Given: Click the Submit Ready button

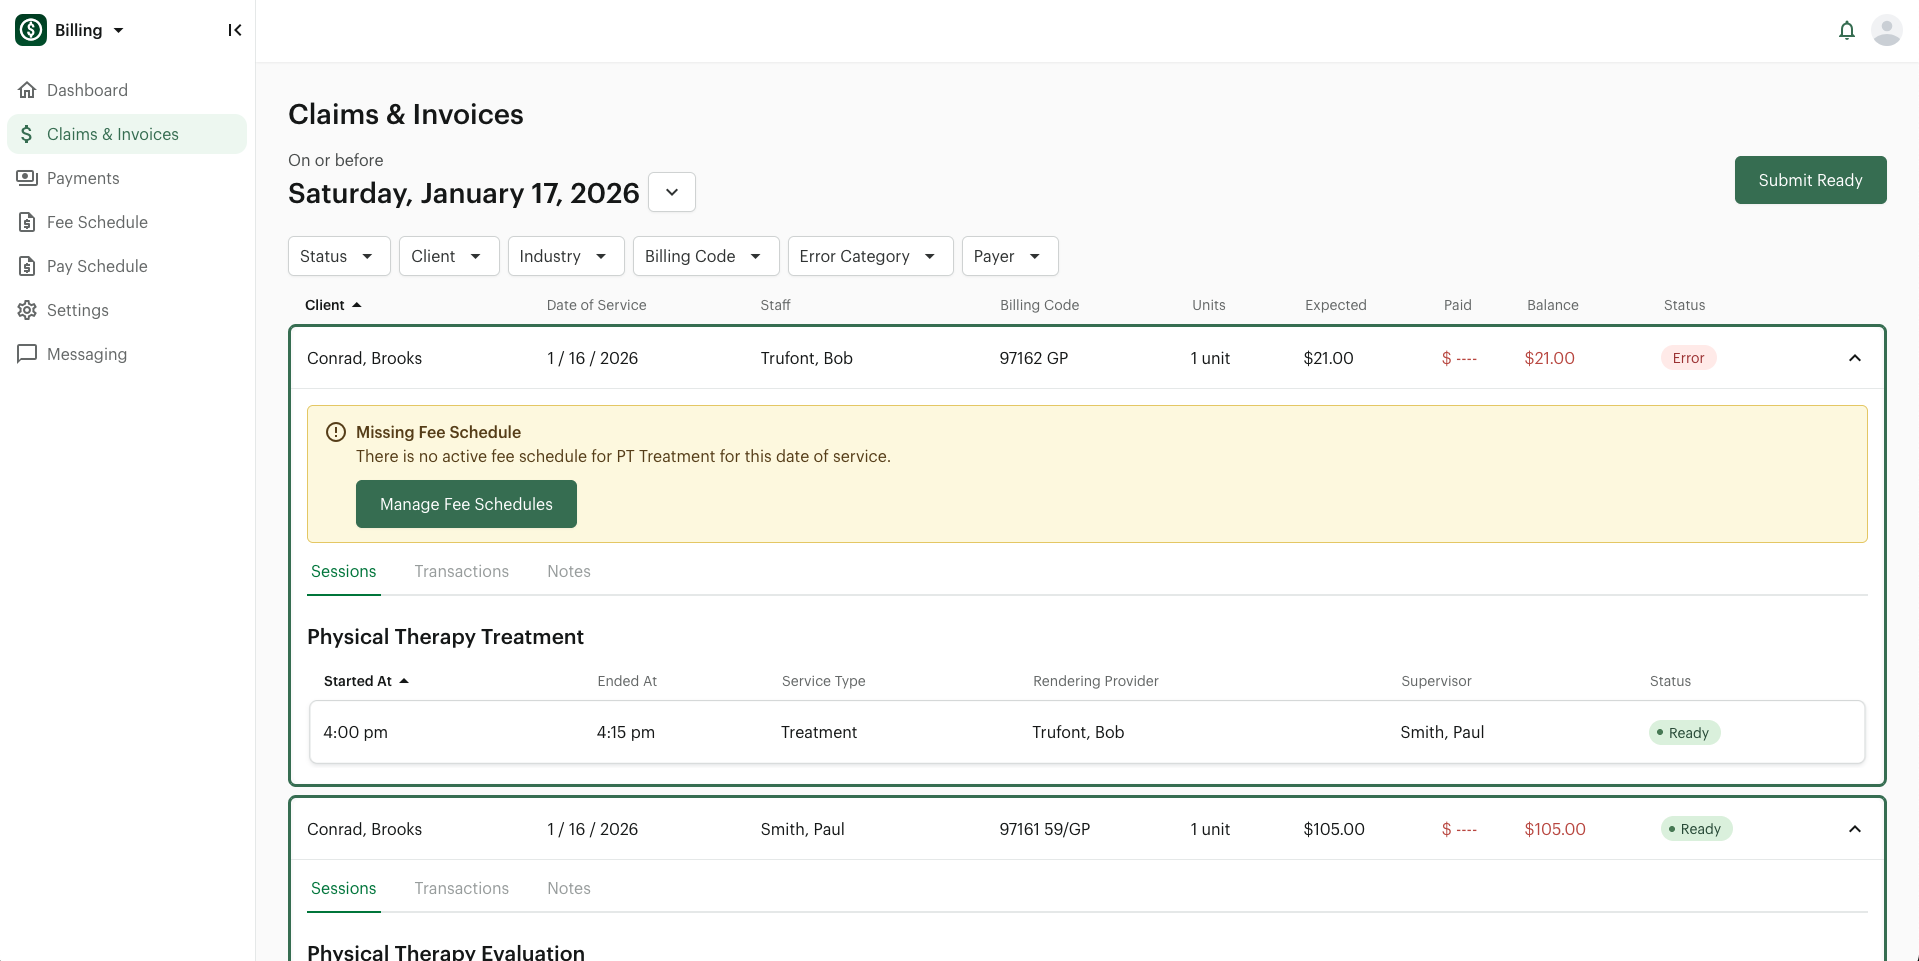Looking at the screenshot, I should point(1810,180).
